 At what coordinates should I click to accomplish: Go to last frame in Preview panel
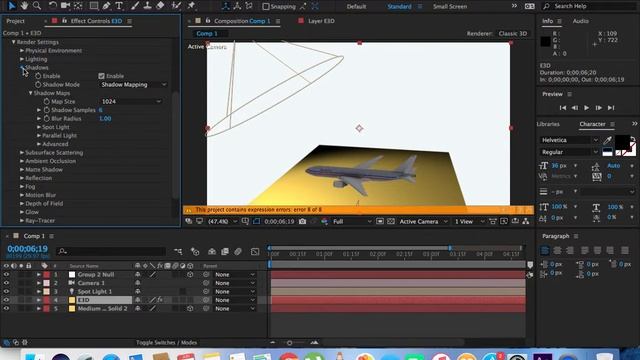click(x=611, y=108)
